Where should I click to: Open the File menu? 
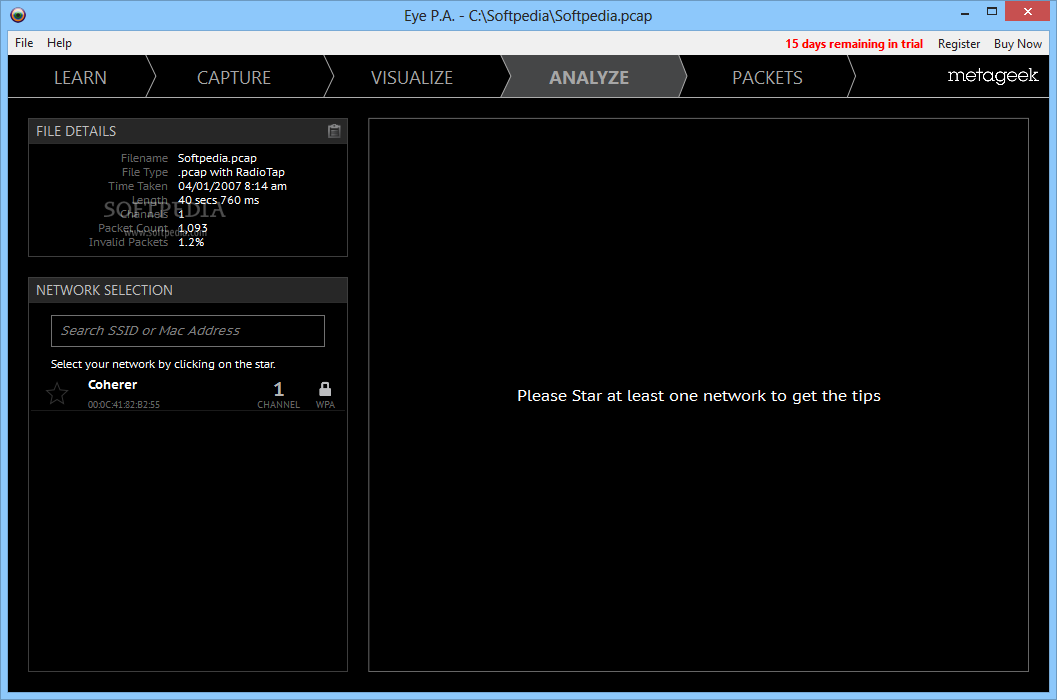click(x=24, y=42)
